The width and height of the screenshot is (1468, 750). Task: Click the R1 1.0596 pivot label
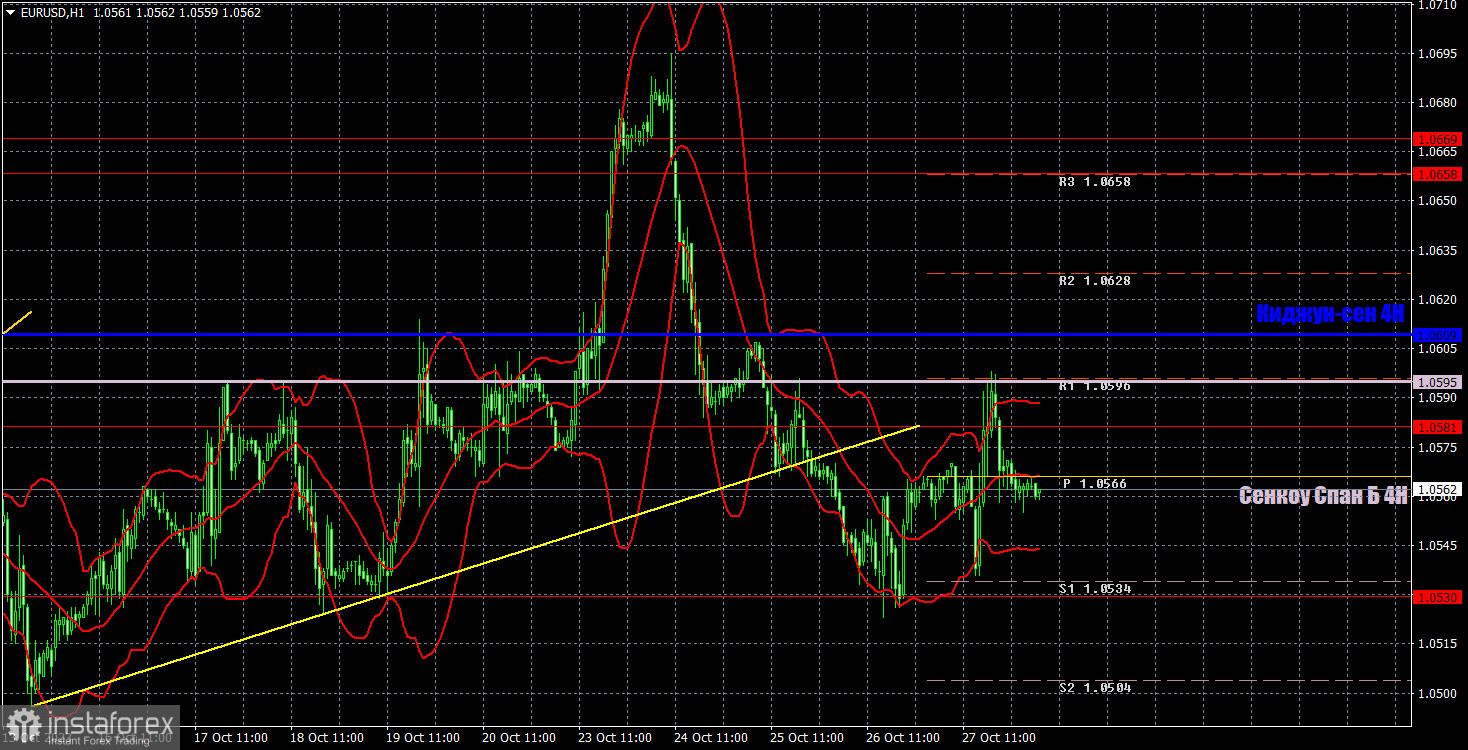[x=1095, y=385]
